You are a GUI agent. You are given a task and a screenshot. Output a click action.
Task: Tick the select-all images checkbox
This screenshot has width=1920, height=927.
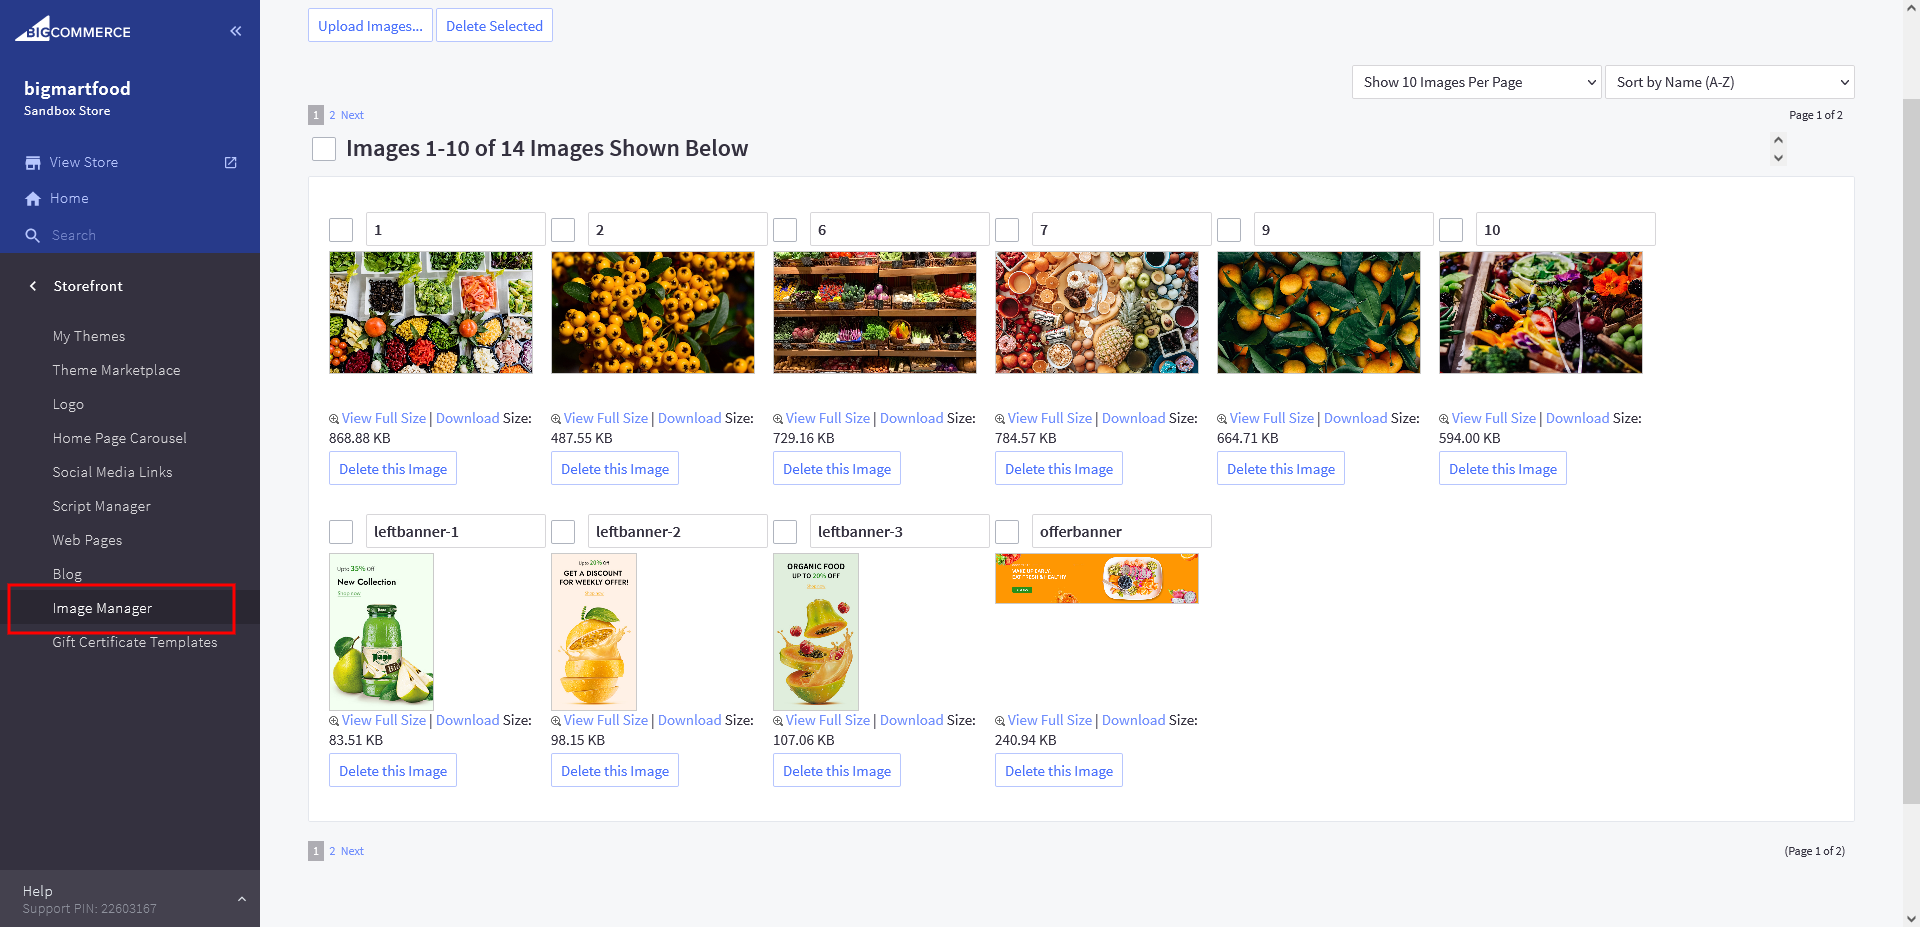pyautogui.click(x=324, y=149)
